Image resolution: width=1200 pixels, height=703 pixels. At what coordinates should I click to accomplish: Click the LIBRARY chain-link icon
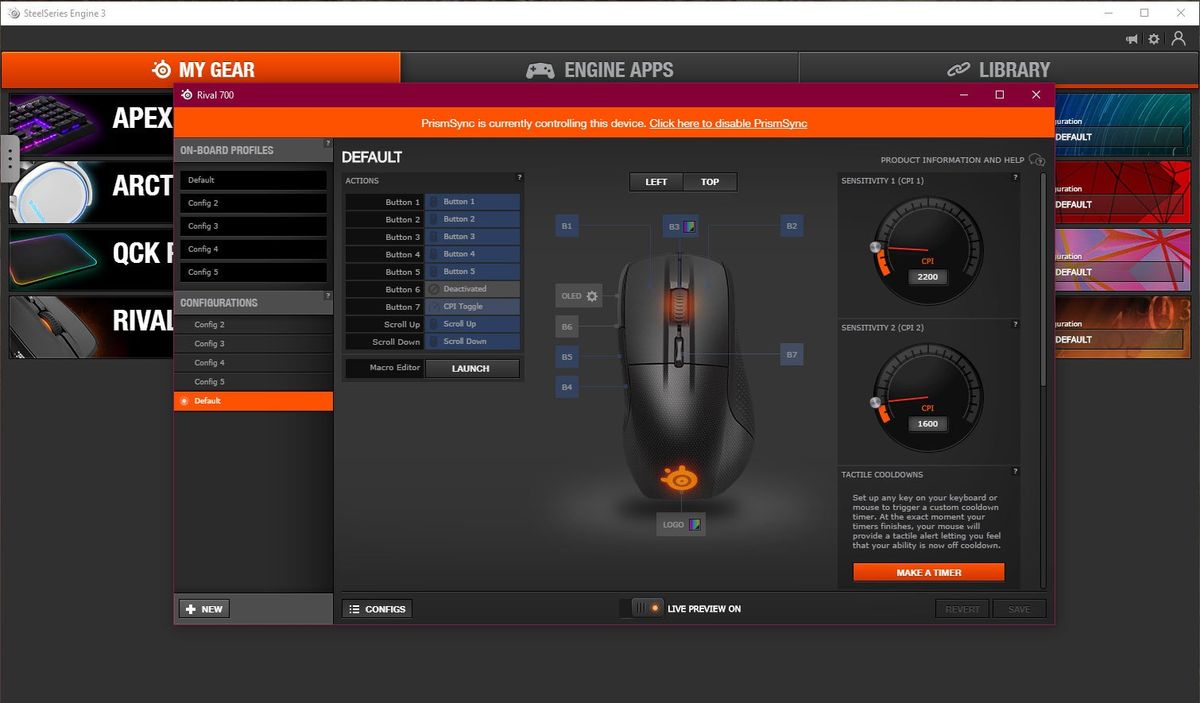point(960,69)
